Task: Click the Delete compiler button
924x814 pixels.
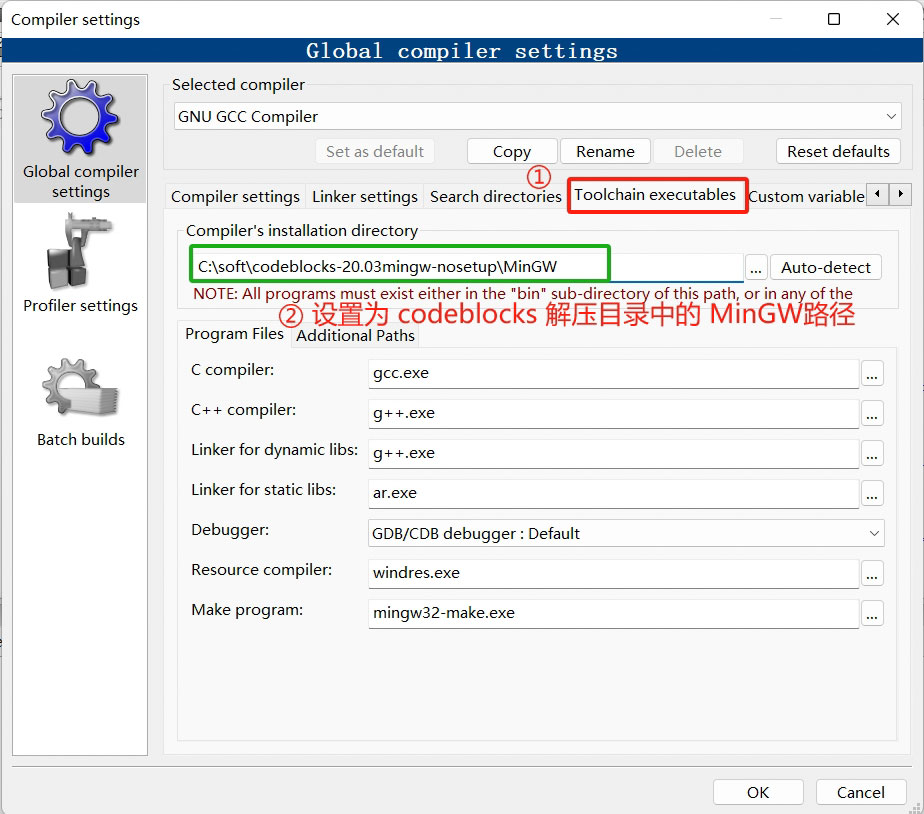Action: coord(698,151)
